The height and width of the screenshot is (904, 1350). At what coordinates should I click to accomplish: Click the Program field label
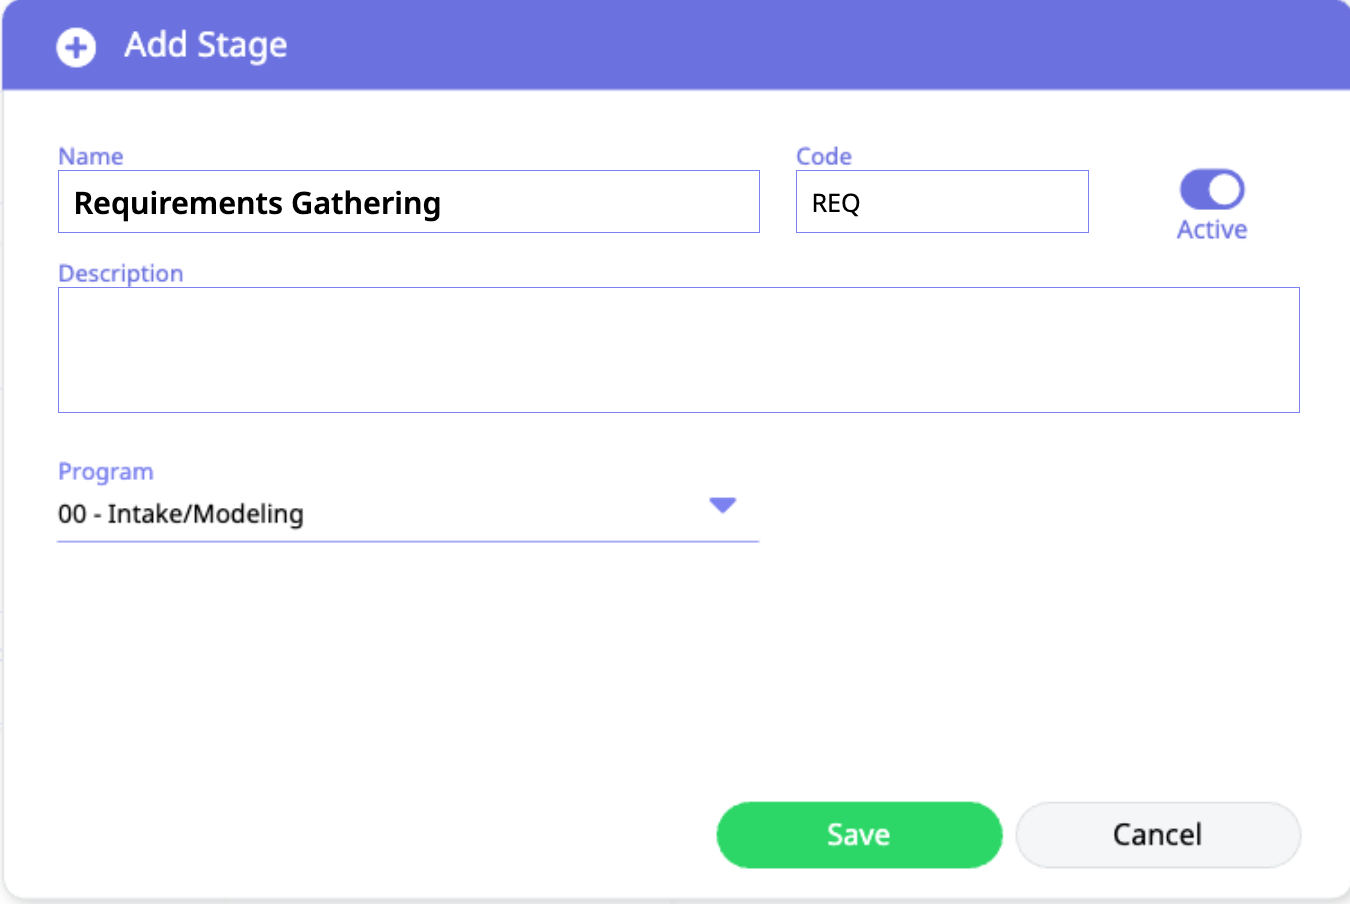[105, 471]
